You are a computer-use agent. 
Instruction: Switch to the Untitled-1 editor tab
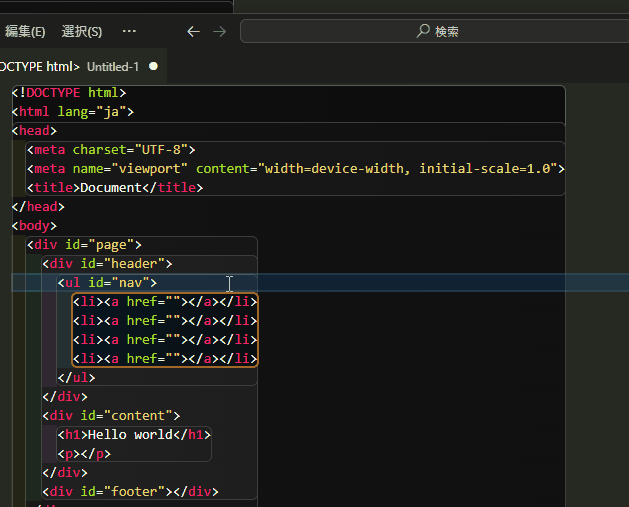(113, 66)
